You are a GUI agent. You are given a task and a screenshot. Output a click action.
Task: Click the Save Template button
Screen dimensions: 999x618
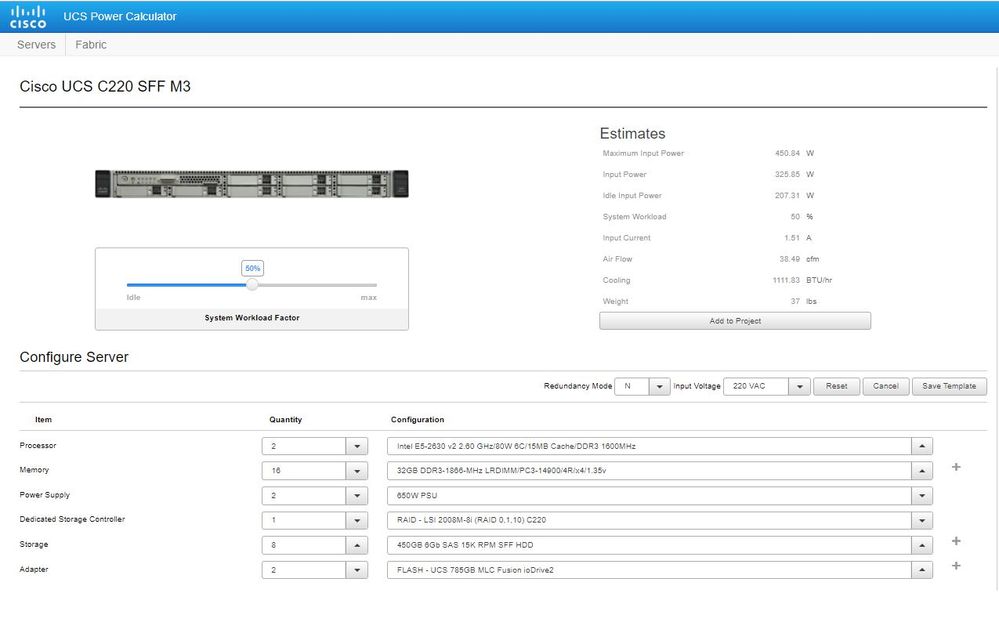949,386
